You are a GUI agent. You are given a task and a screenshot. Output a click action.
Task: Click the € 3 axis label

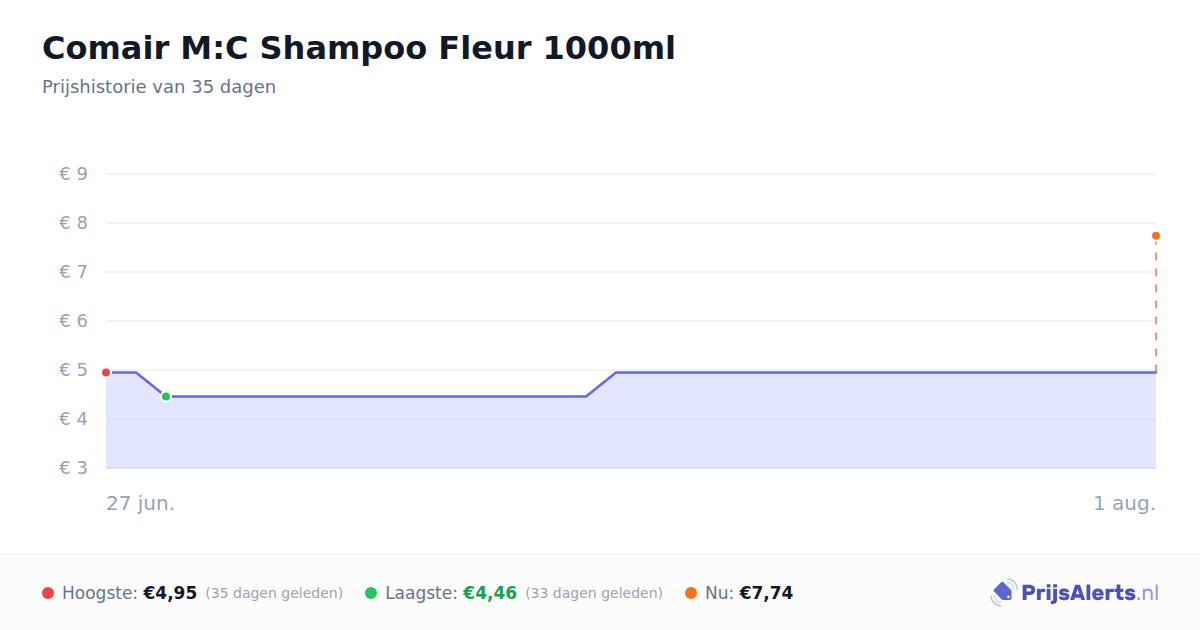tap(74, 468)
